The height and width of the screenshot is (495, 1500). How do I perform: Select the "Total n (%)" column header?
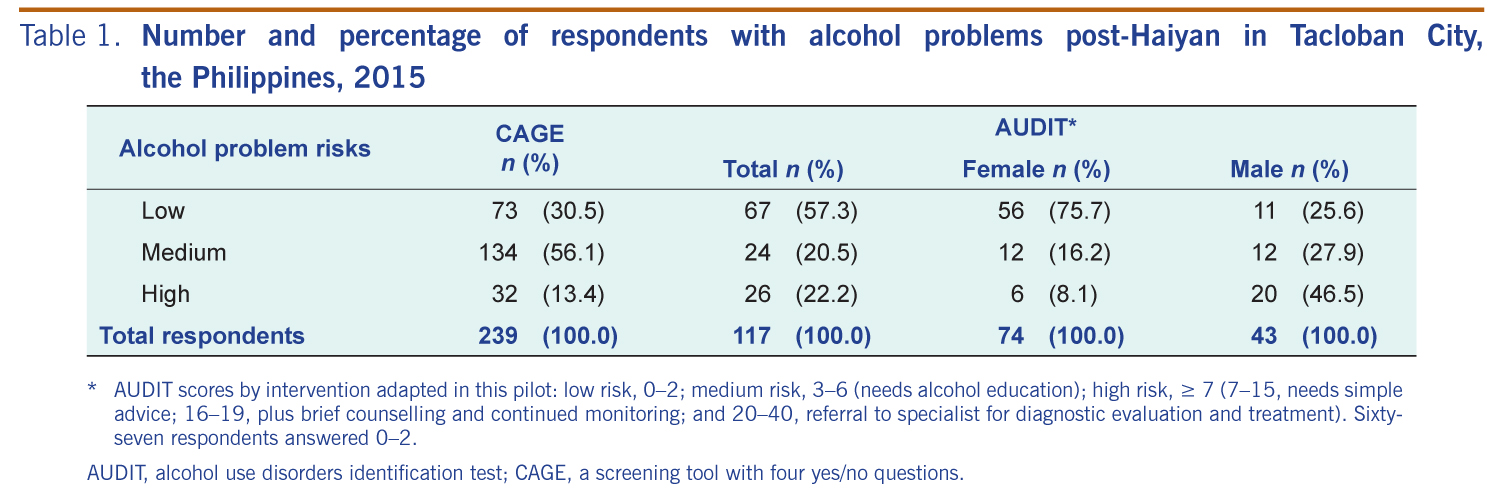click(x=783, y=170)
